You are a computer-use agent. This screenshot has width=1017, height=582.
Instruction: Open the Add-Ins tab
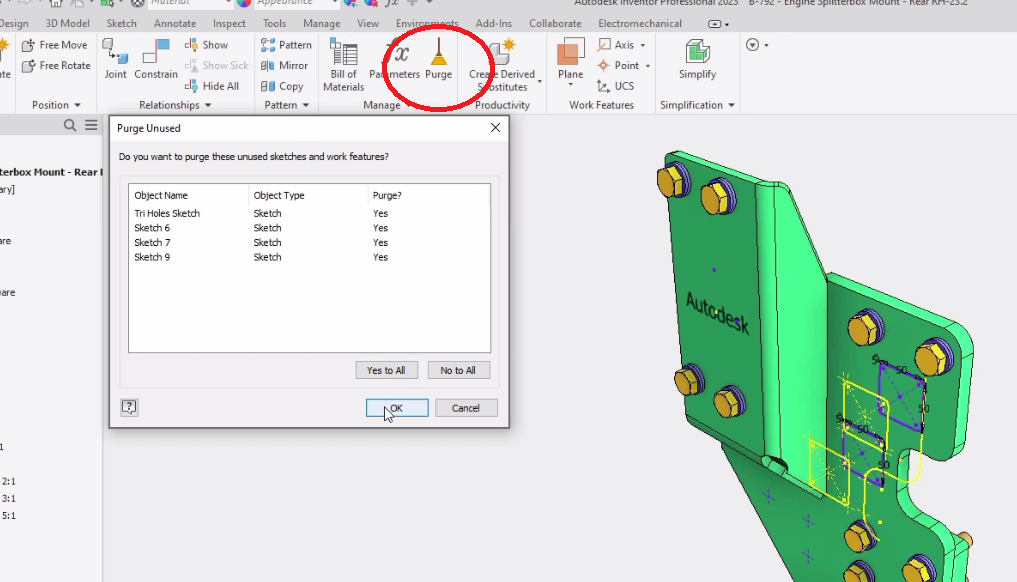pyautogui.click(x=494, y=23)
